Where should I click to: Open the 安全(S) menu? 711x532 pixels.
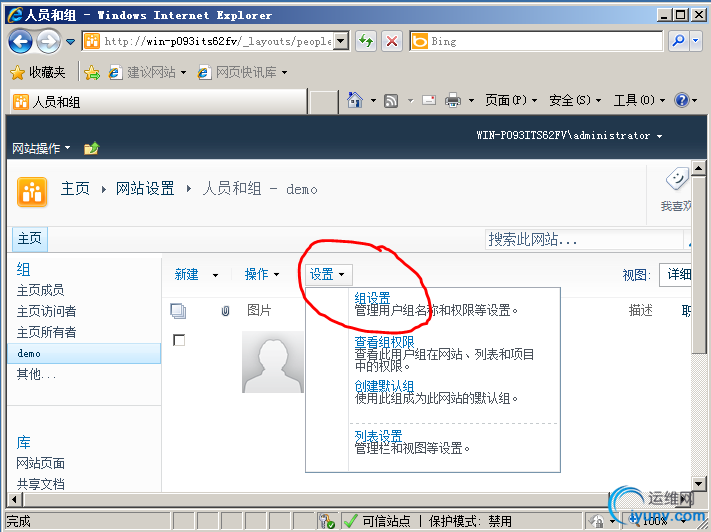coord(575,100)
